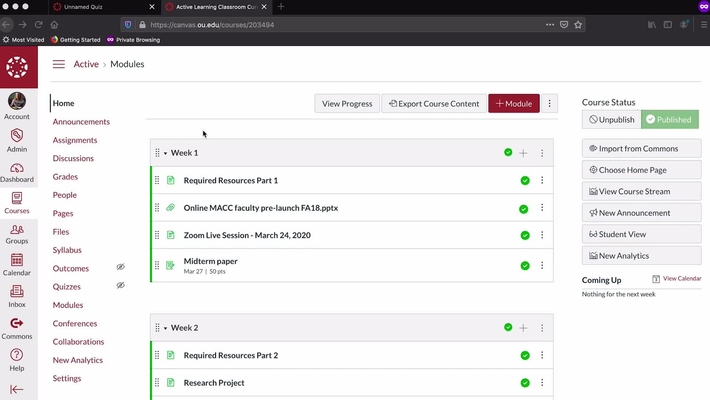Open the options menu for Week 2 module
The width and height of the screenshot is (710, 400).
(x=542, y=328)
